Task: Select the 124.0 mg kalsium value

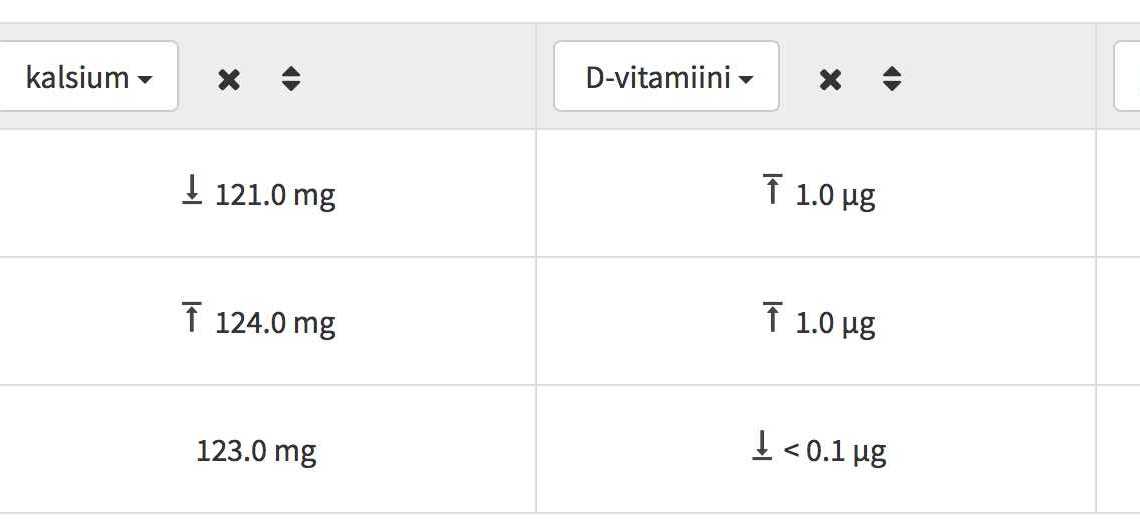Action: pyautogui.click(x=276, y=323)
